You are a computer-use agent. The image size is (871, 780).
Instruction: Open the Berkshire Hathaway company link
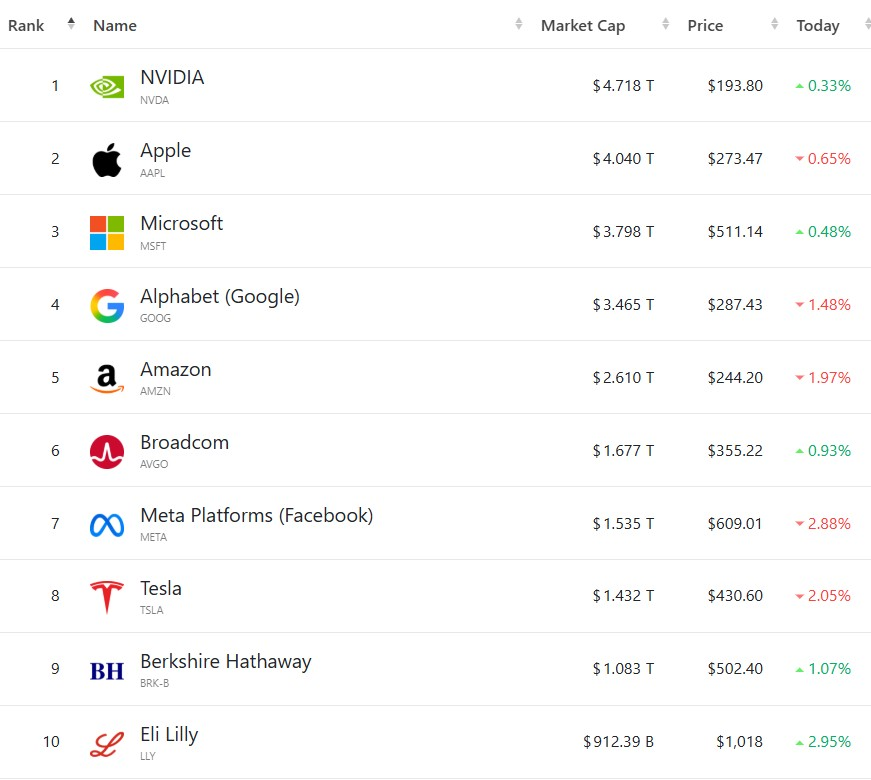click(x=226, y=662)
